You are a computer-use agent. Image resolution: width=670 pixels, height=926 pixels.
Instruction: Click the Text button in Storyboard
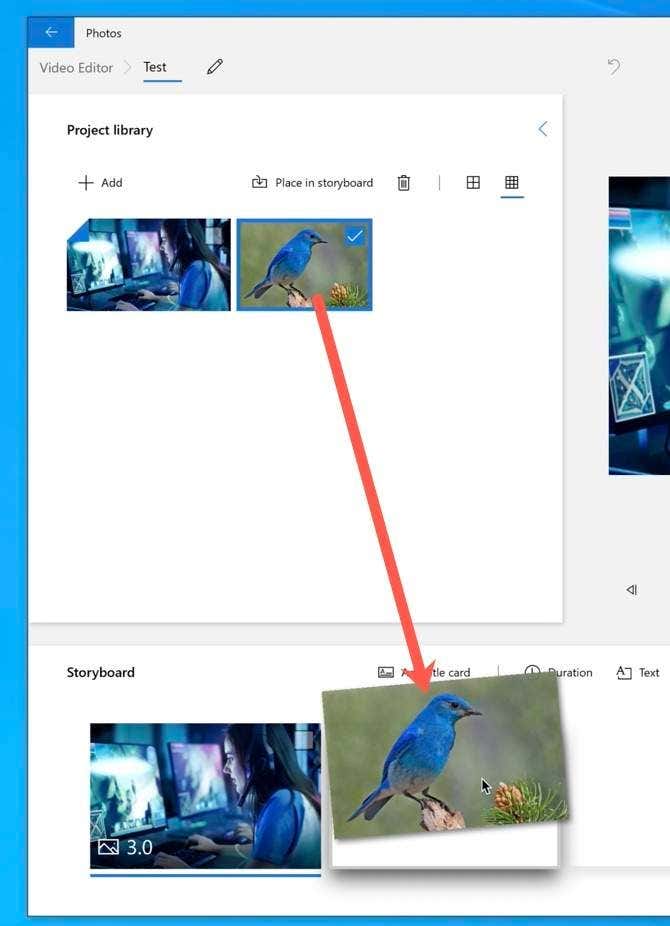638,672
